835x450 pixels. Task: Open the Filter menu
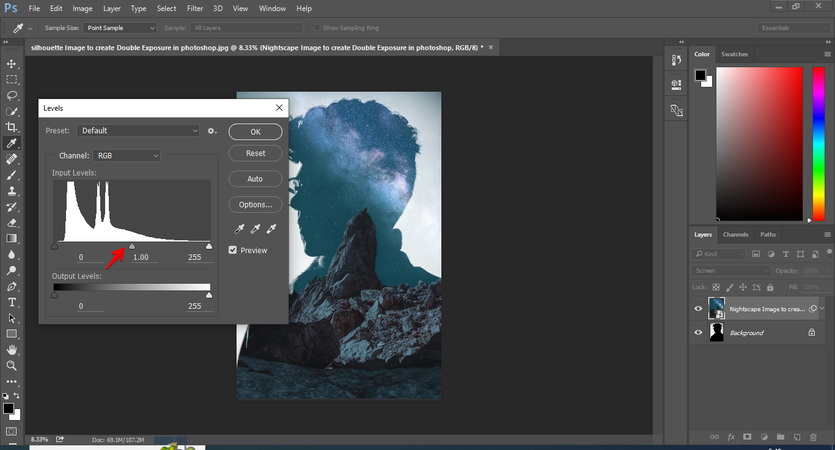coord(194,9)
